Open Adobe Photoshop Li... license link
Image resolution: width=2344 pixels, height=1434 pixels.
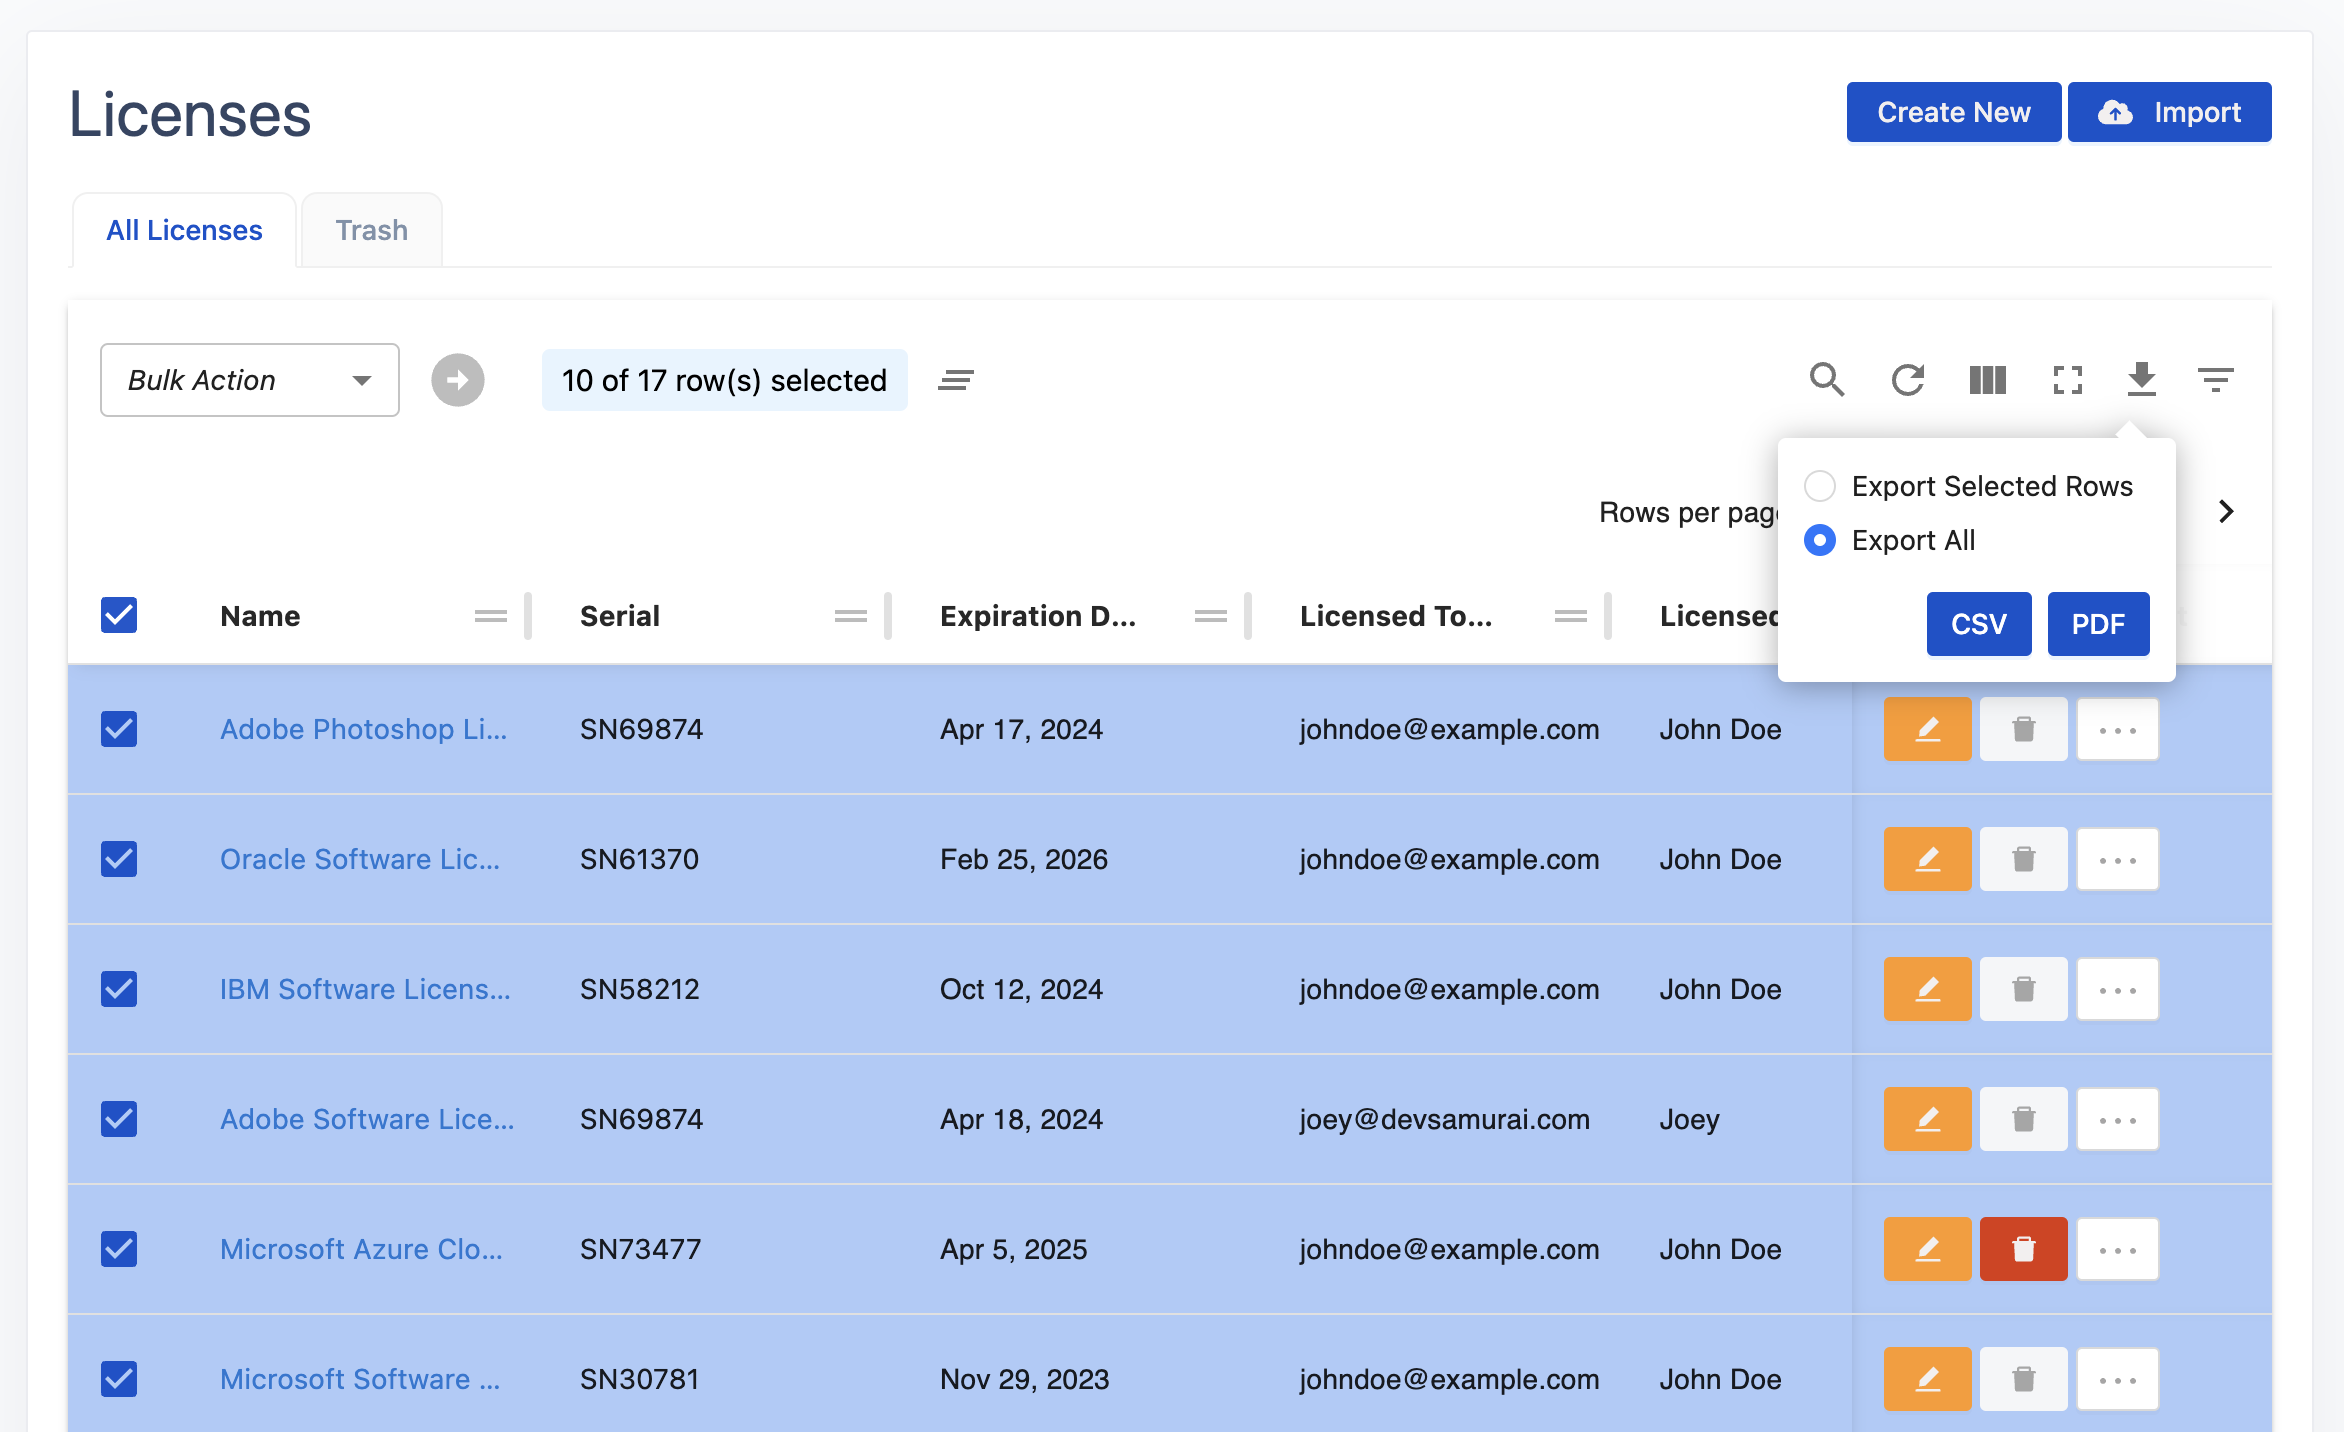tap(364, 729)
